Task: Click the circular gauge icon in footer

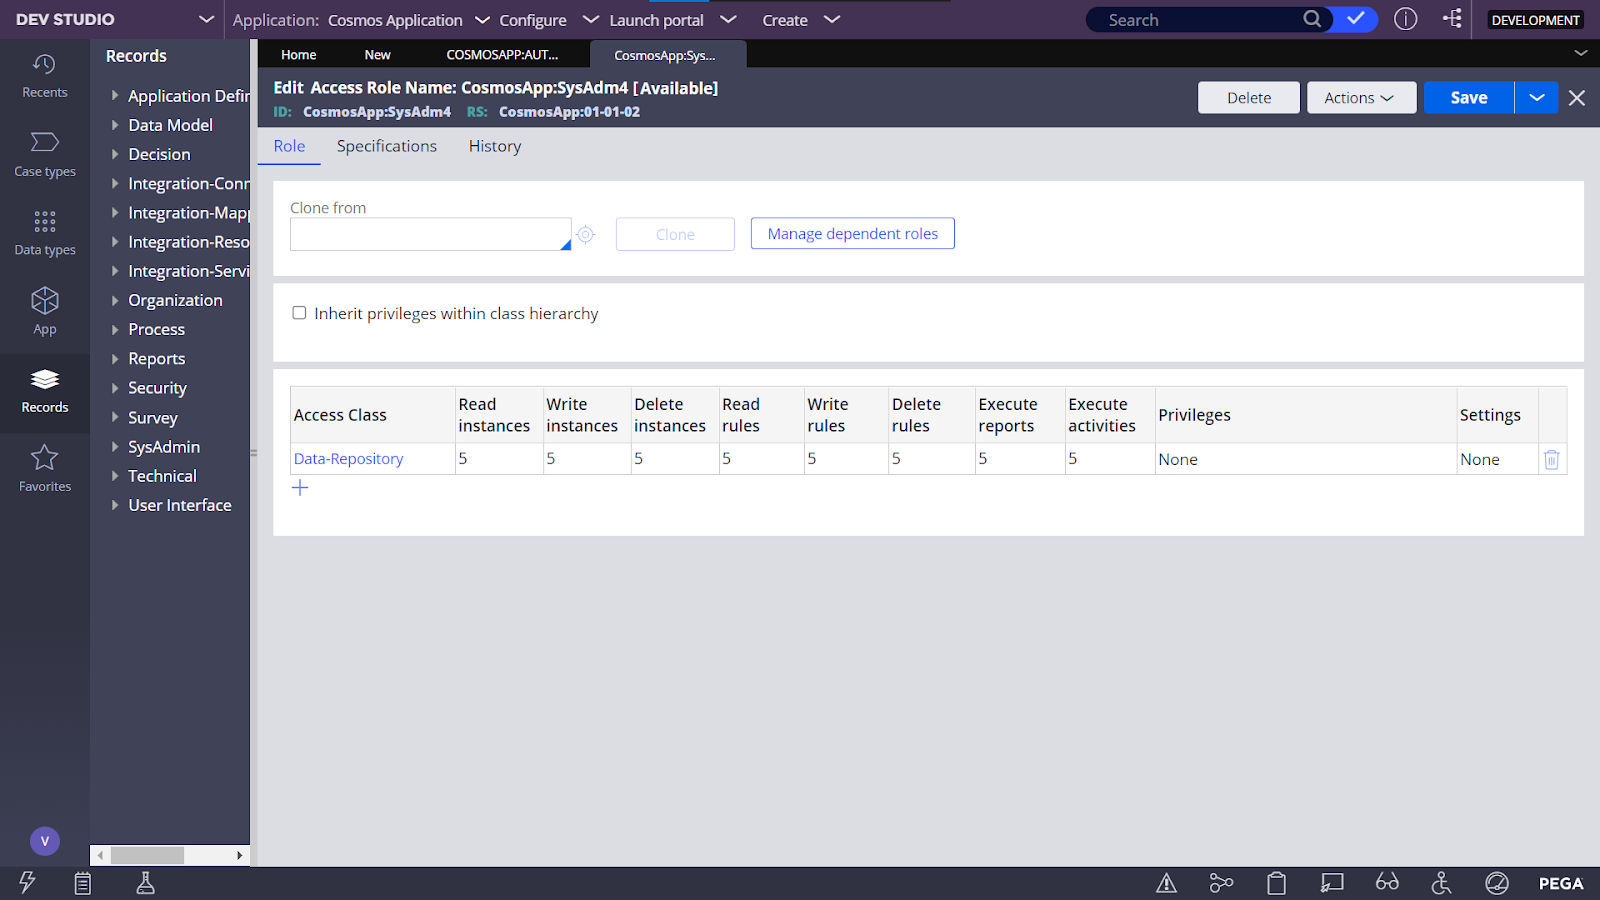Action: coord(1497,883)
